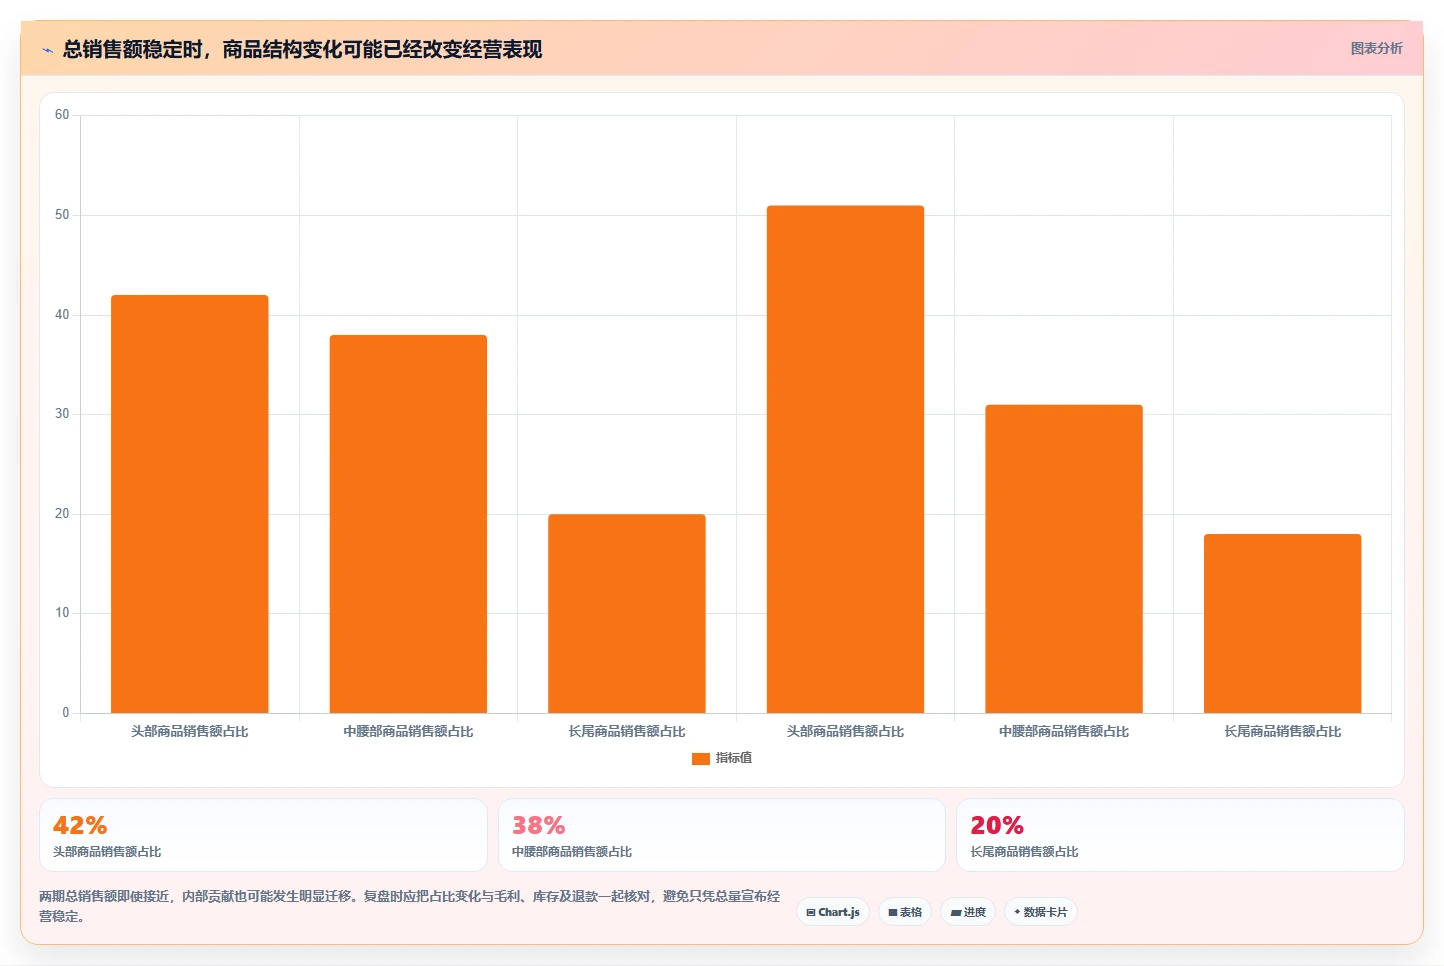Click the headline 总销售额稳定时，商品结构变化可能已经改变经营表现
The height and width of the screenshot is (966, 1444).
tap(302, 49)
